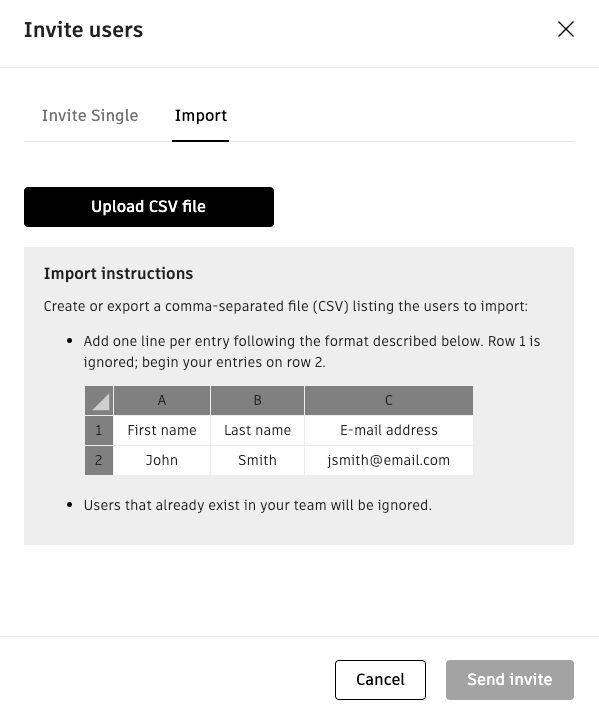Click column A header in example table
599x720 pixels.
pos(162,400)
